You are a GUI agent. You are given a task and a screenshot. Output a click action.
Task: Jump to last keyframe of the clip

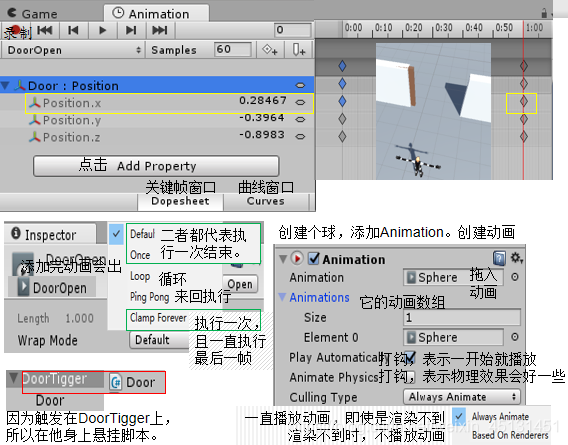160,30
